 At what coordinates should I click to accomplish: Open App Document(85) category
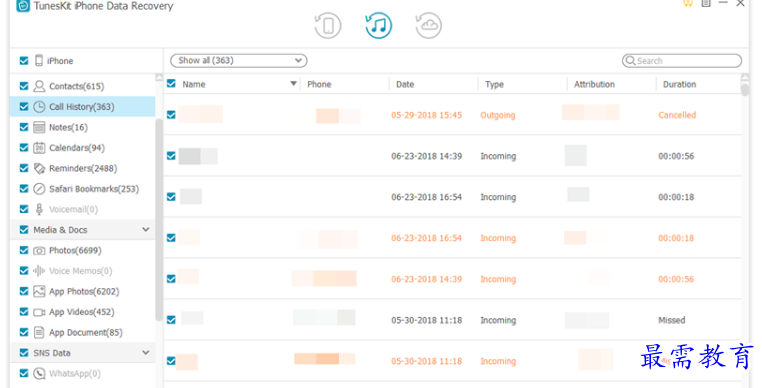pos(86,333)
